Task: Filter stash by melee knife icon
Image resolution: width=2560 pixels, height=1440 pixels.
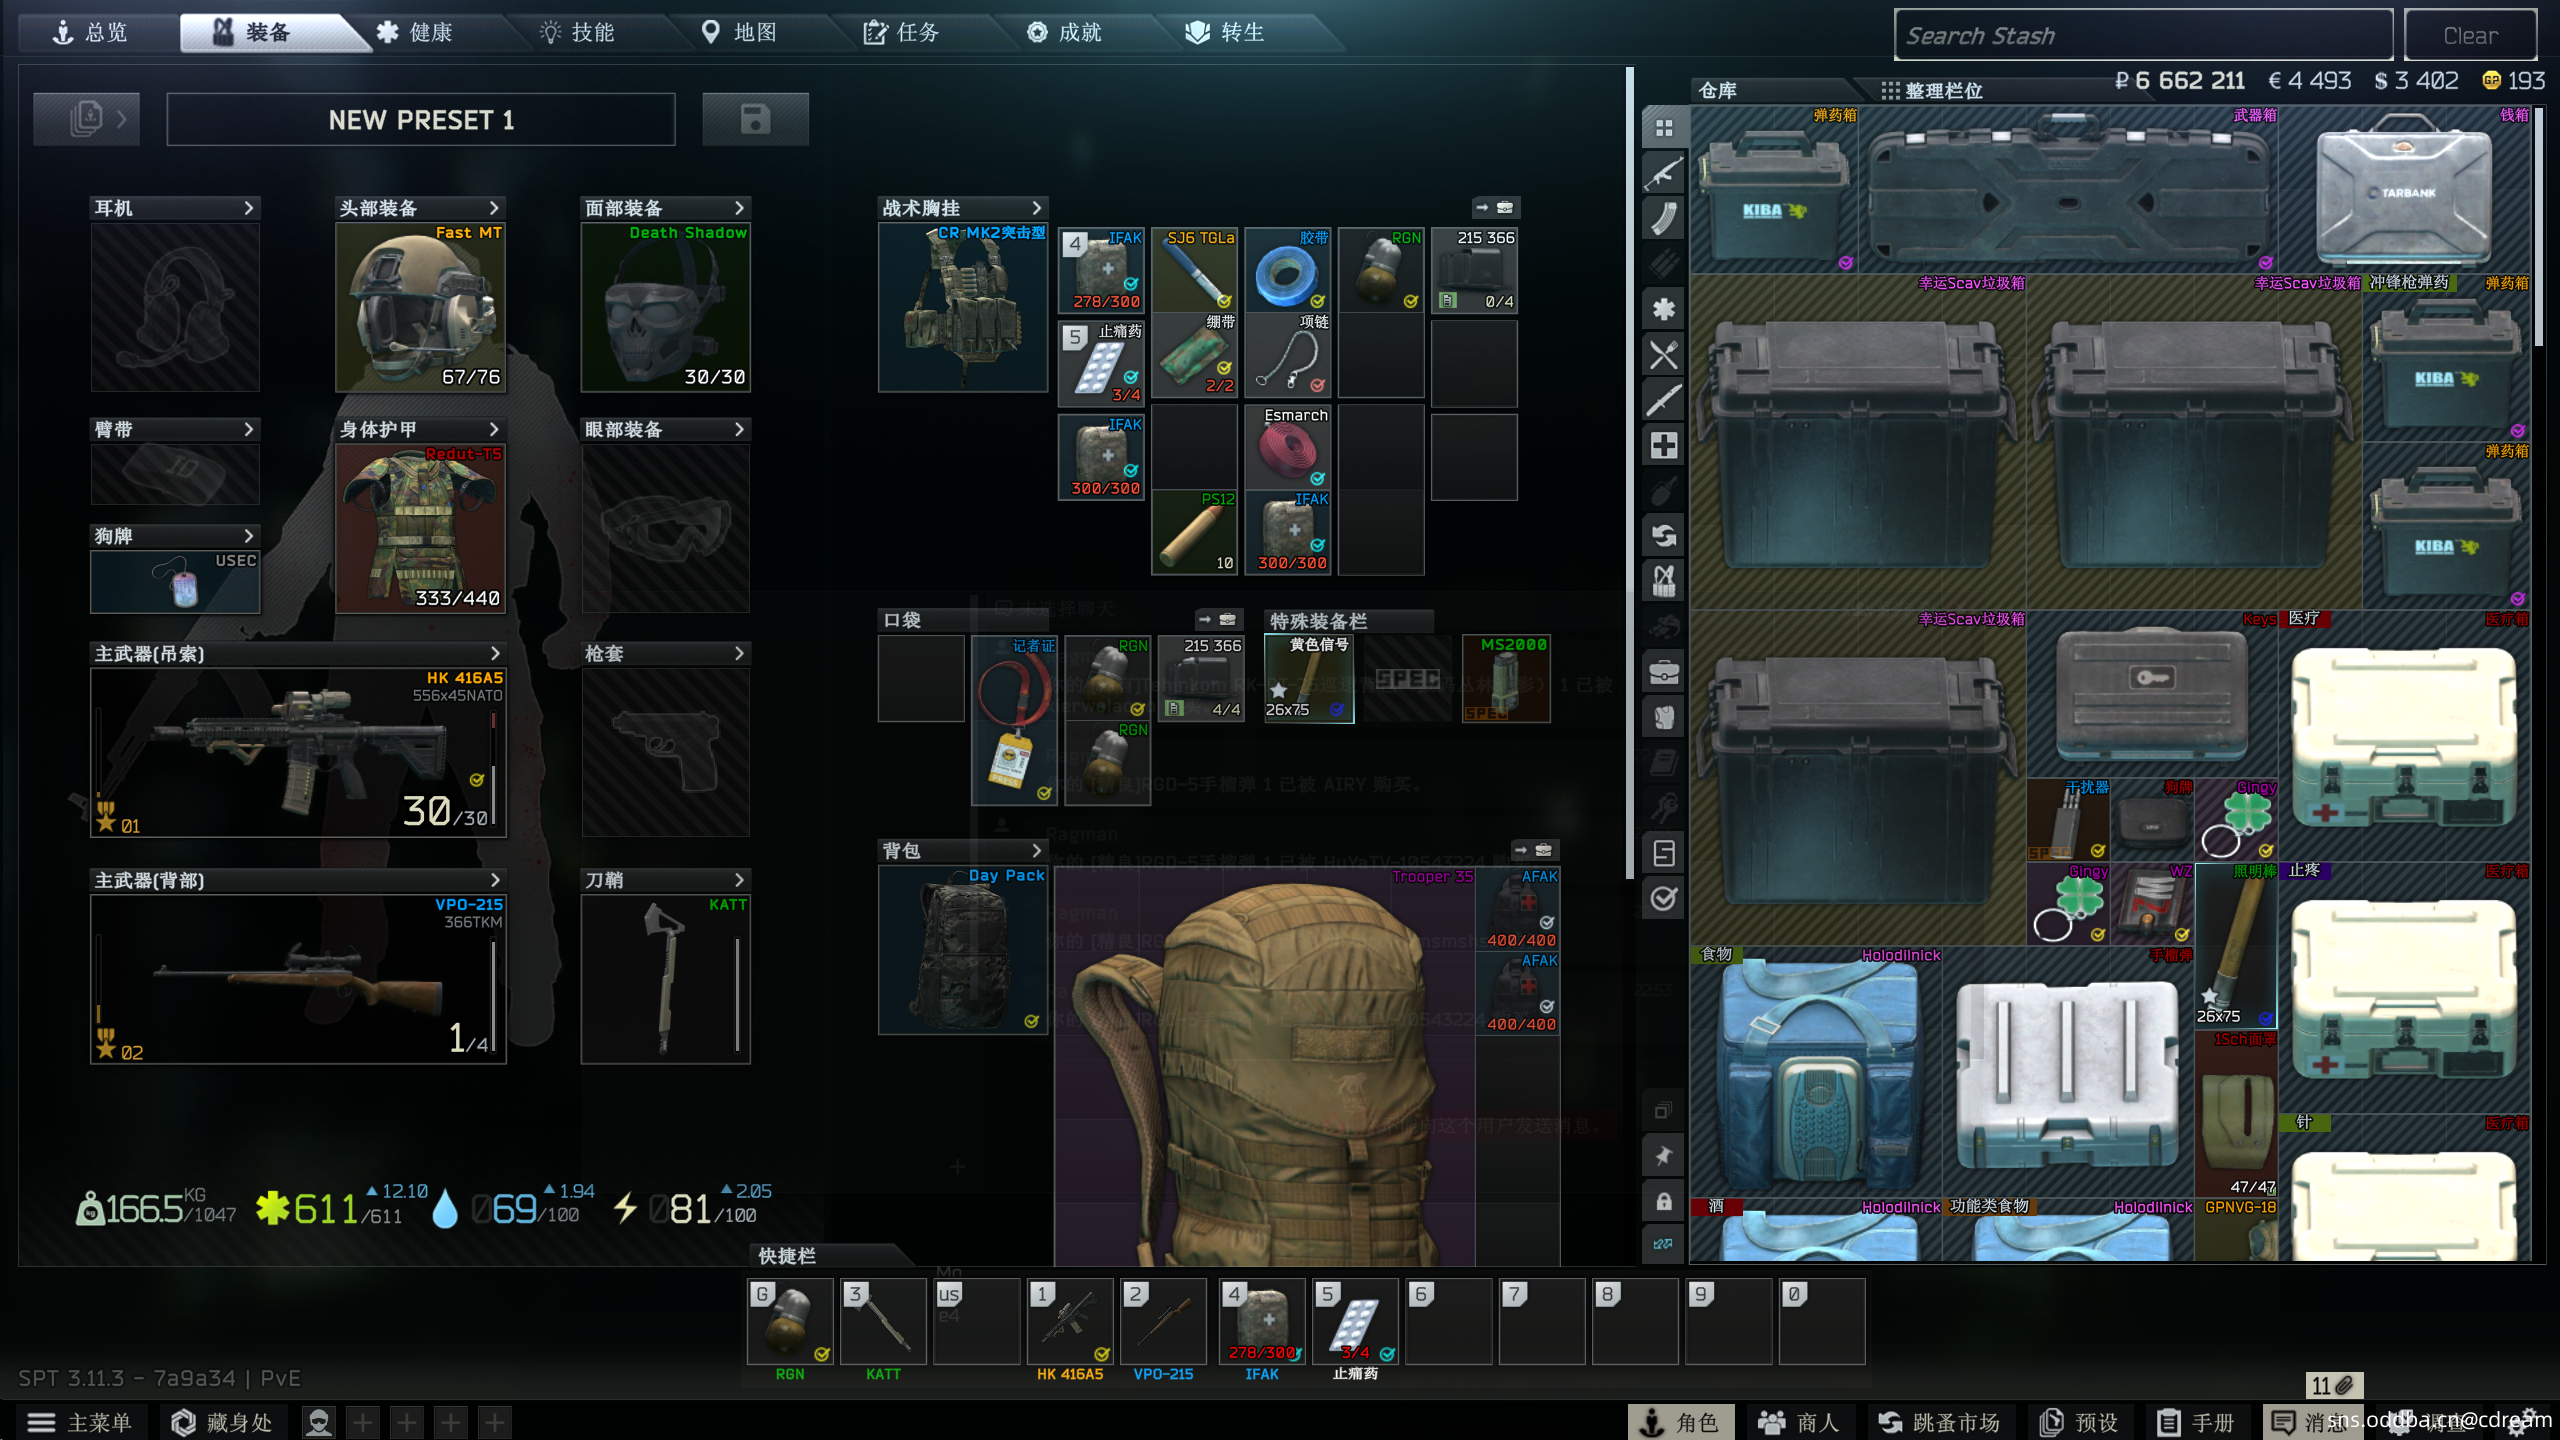Action: click(1664, 400)
